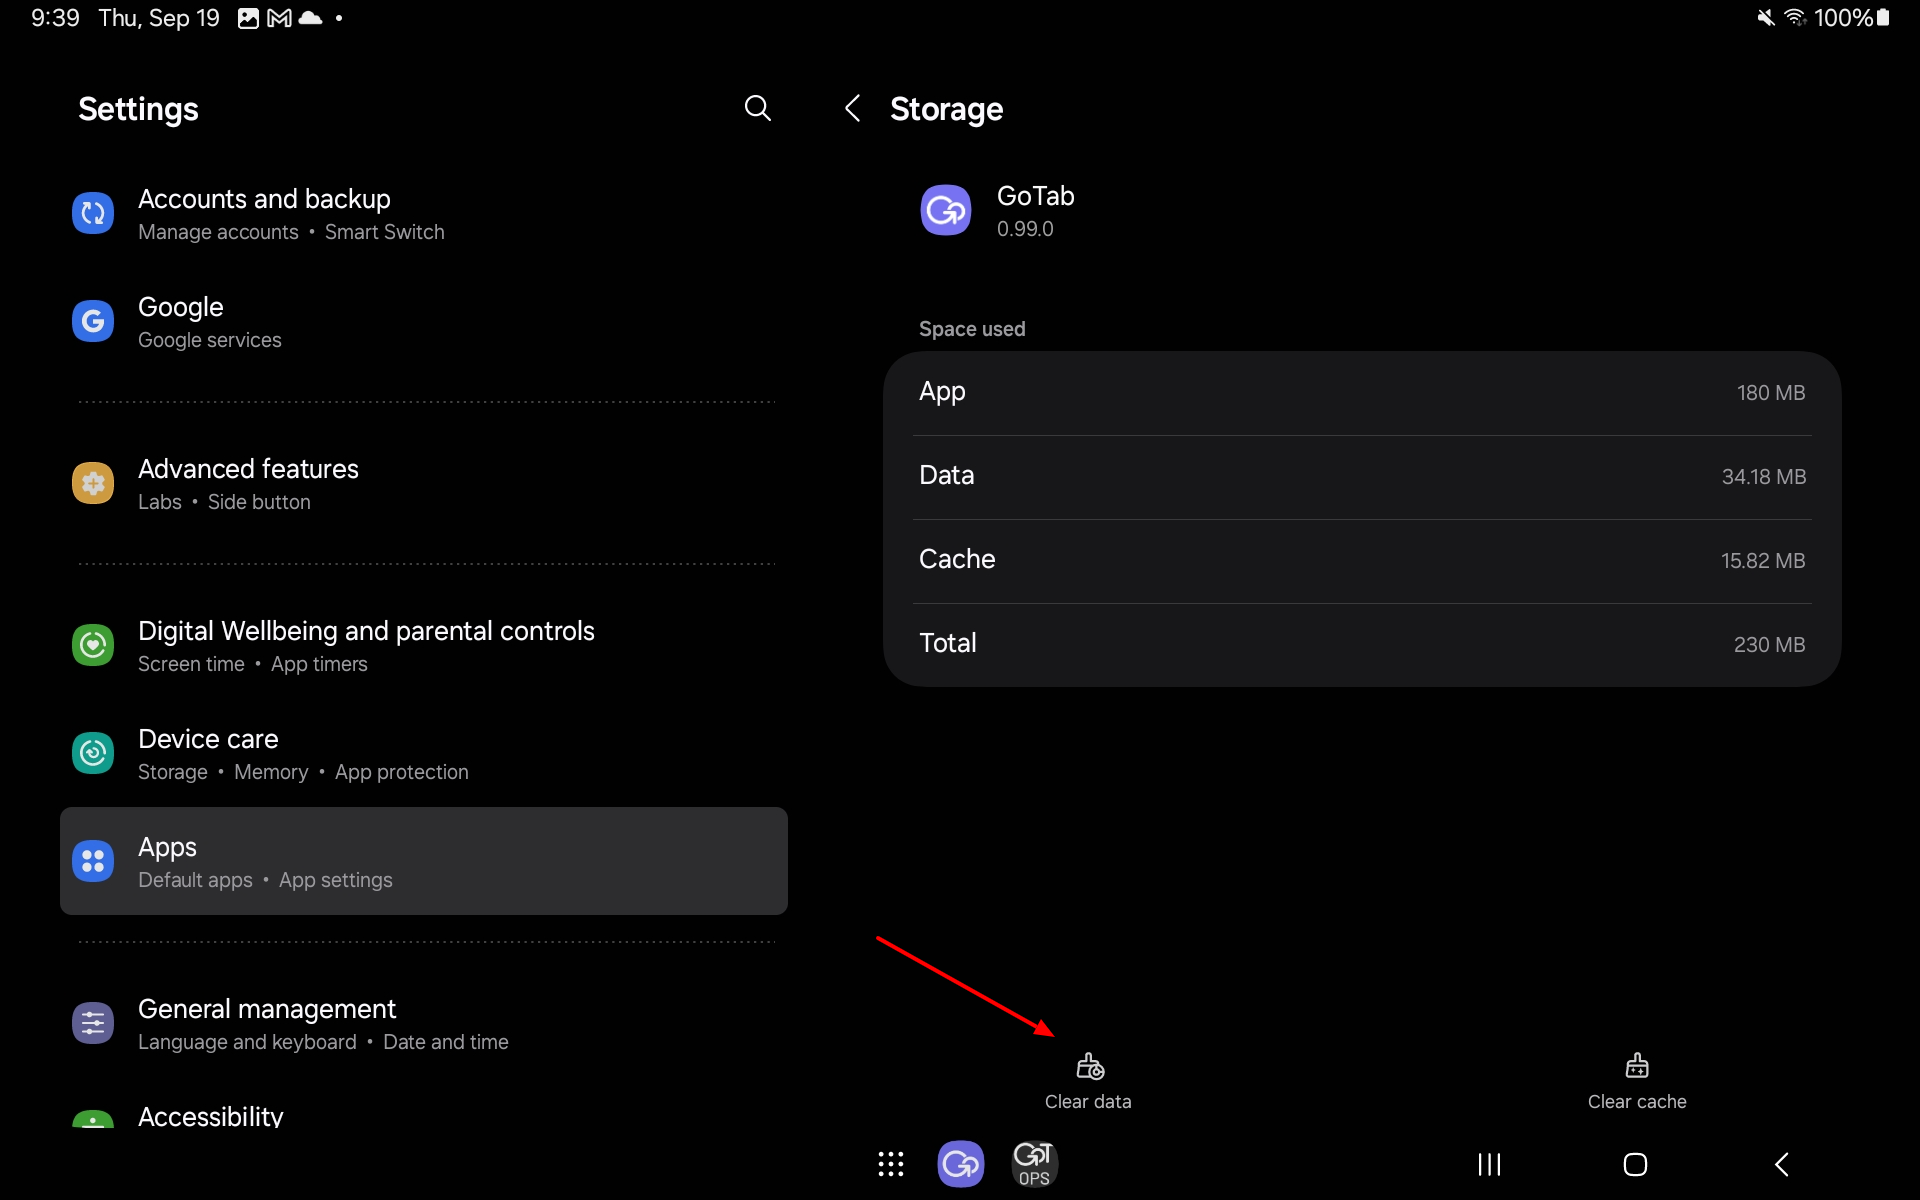Screen dimensions: 1920x1200
Task: Tap the GoTab app icon under Storage
Action: pos(946,210)
